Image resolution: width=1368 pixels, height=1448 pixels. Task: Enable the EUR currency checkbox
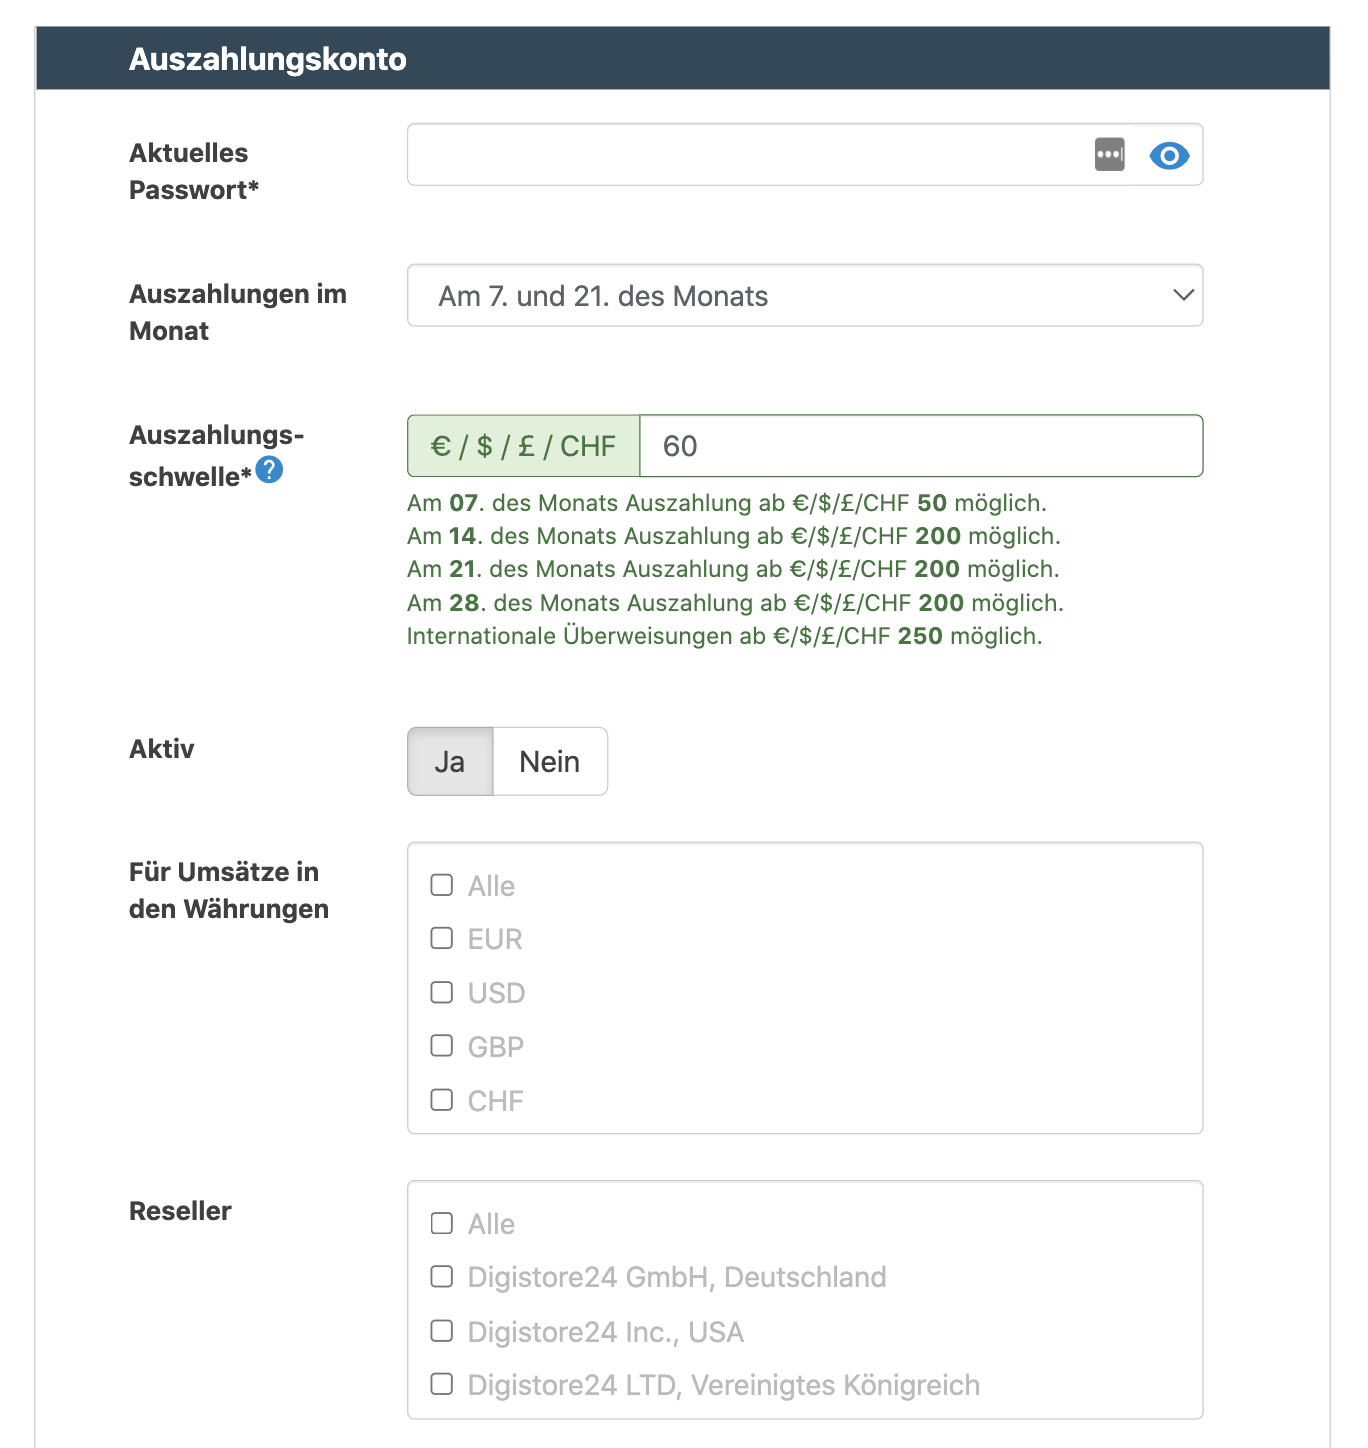point(442,938)
